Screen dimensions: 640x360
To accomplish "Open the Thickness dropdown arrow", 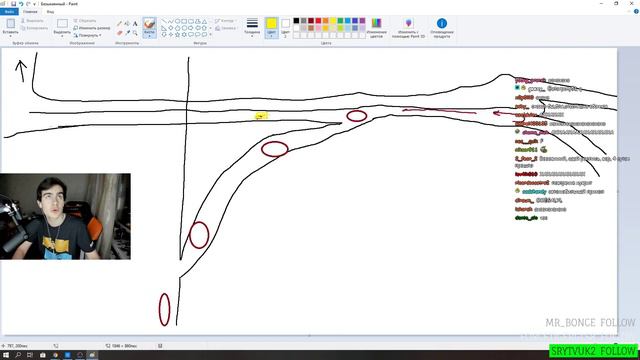I will click(252, 36).
